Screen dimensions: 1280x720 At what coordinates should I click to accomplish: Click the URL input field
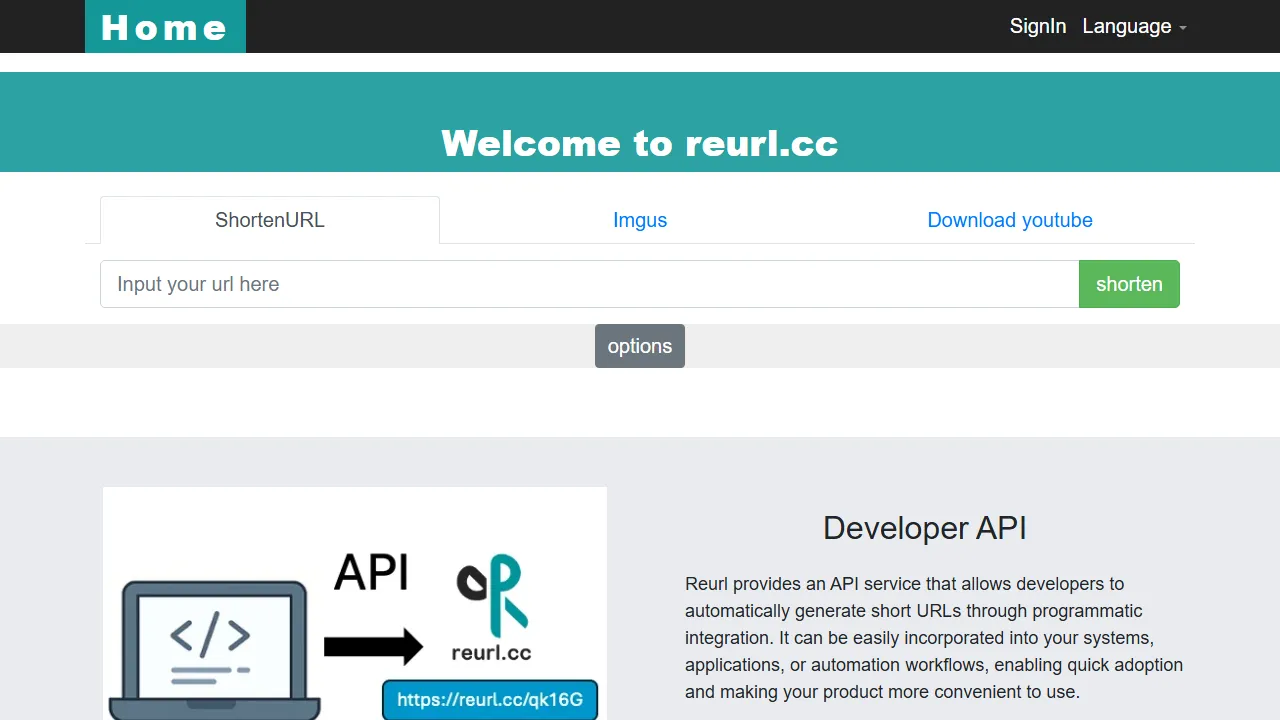click(589, 284)
